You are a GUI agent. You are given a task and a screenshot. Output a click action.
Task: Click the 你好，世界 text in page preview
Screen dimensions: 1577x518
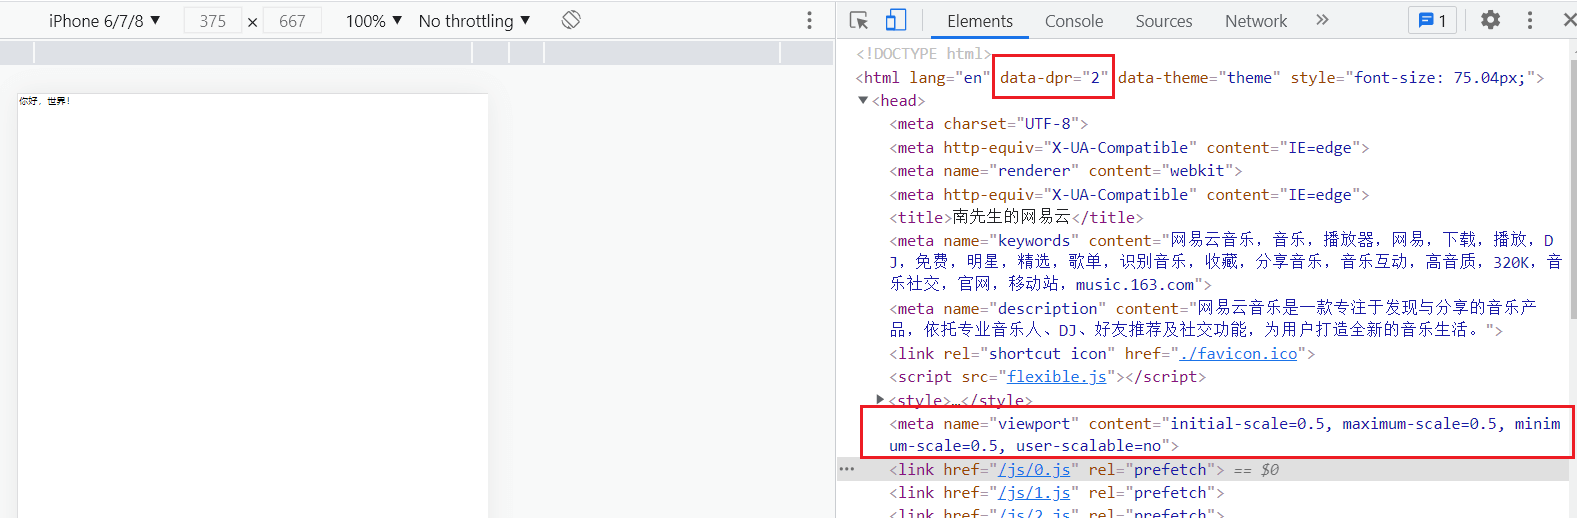(x=45, y=101)
